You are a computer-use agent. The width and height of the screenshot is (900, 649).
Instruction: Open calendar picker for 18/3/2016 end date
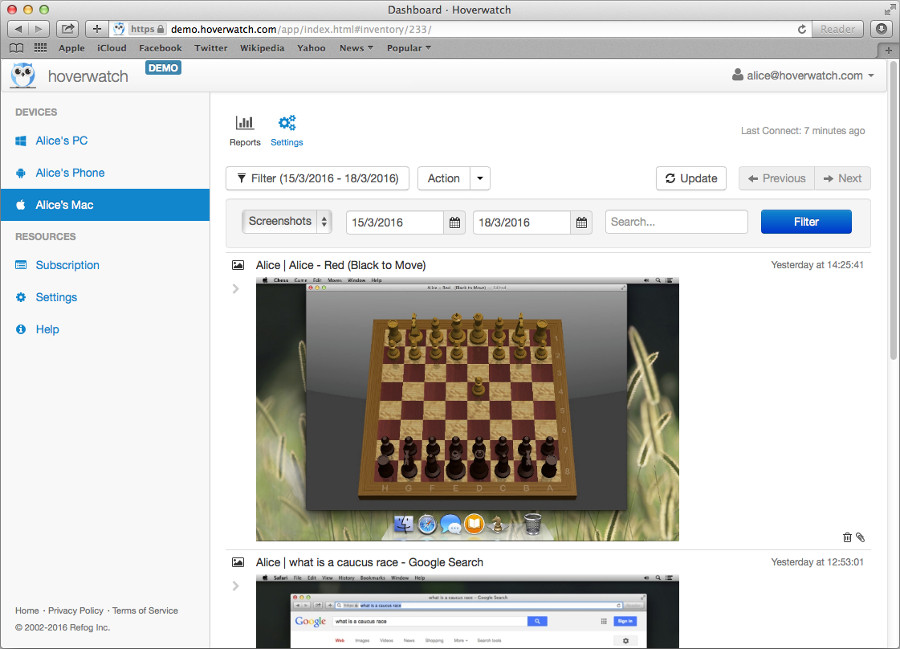(x=582, y=222)
